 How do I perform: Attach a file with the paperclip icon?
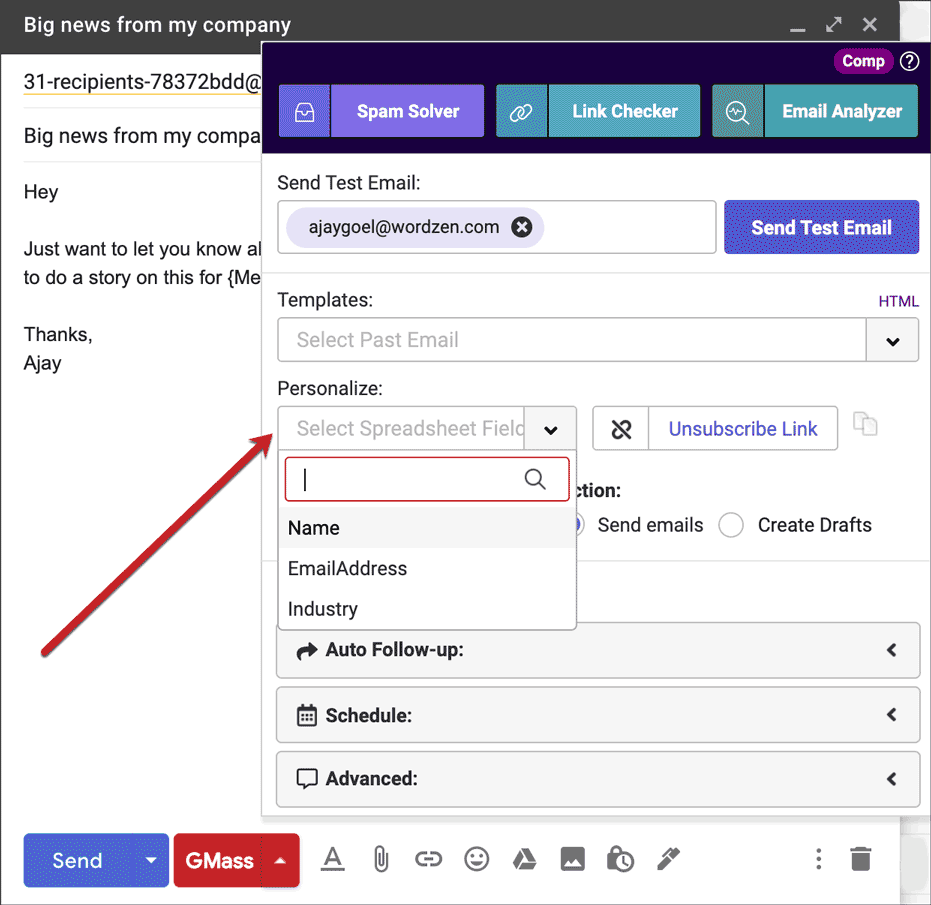coord(380,859)
